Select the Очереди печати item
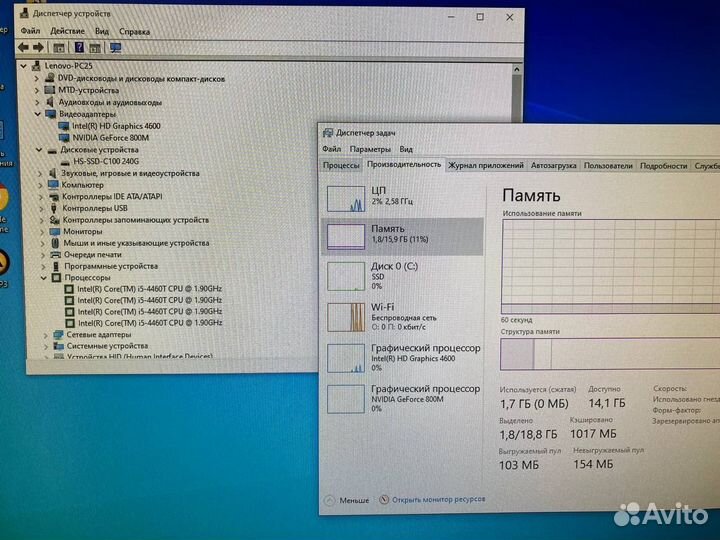 pyautogui.click(x=92, y=254)
